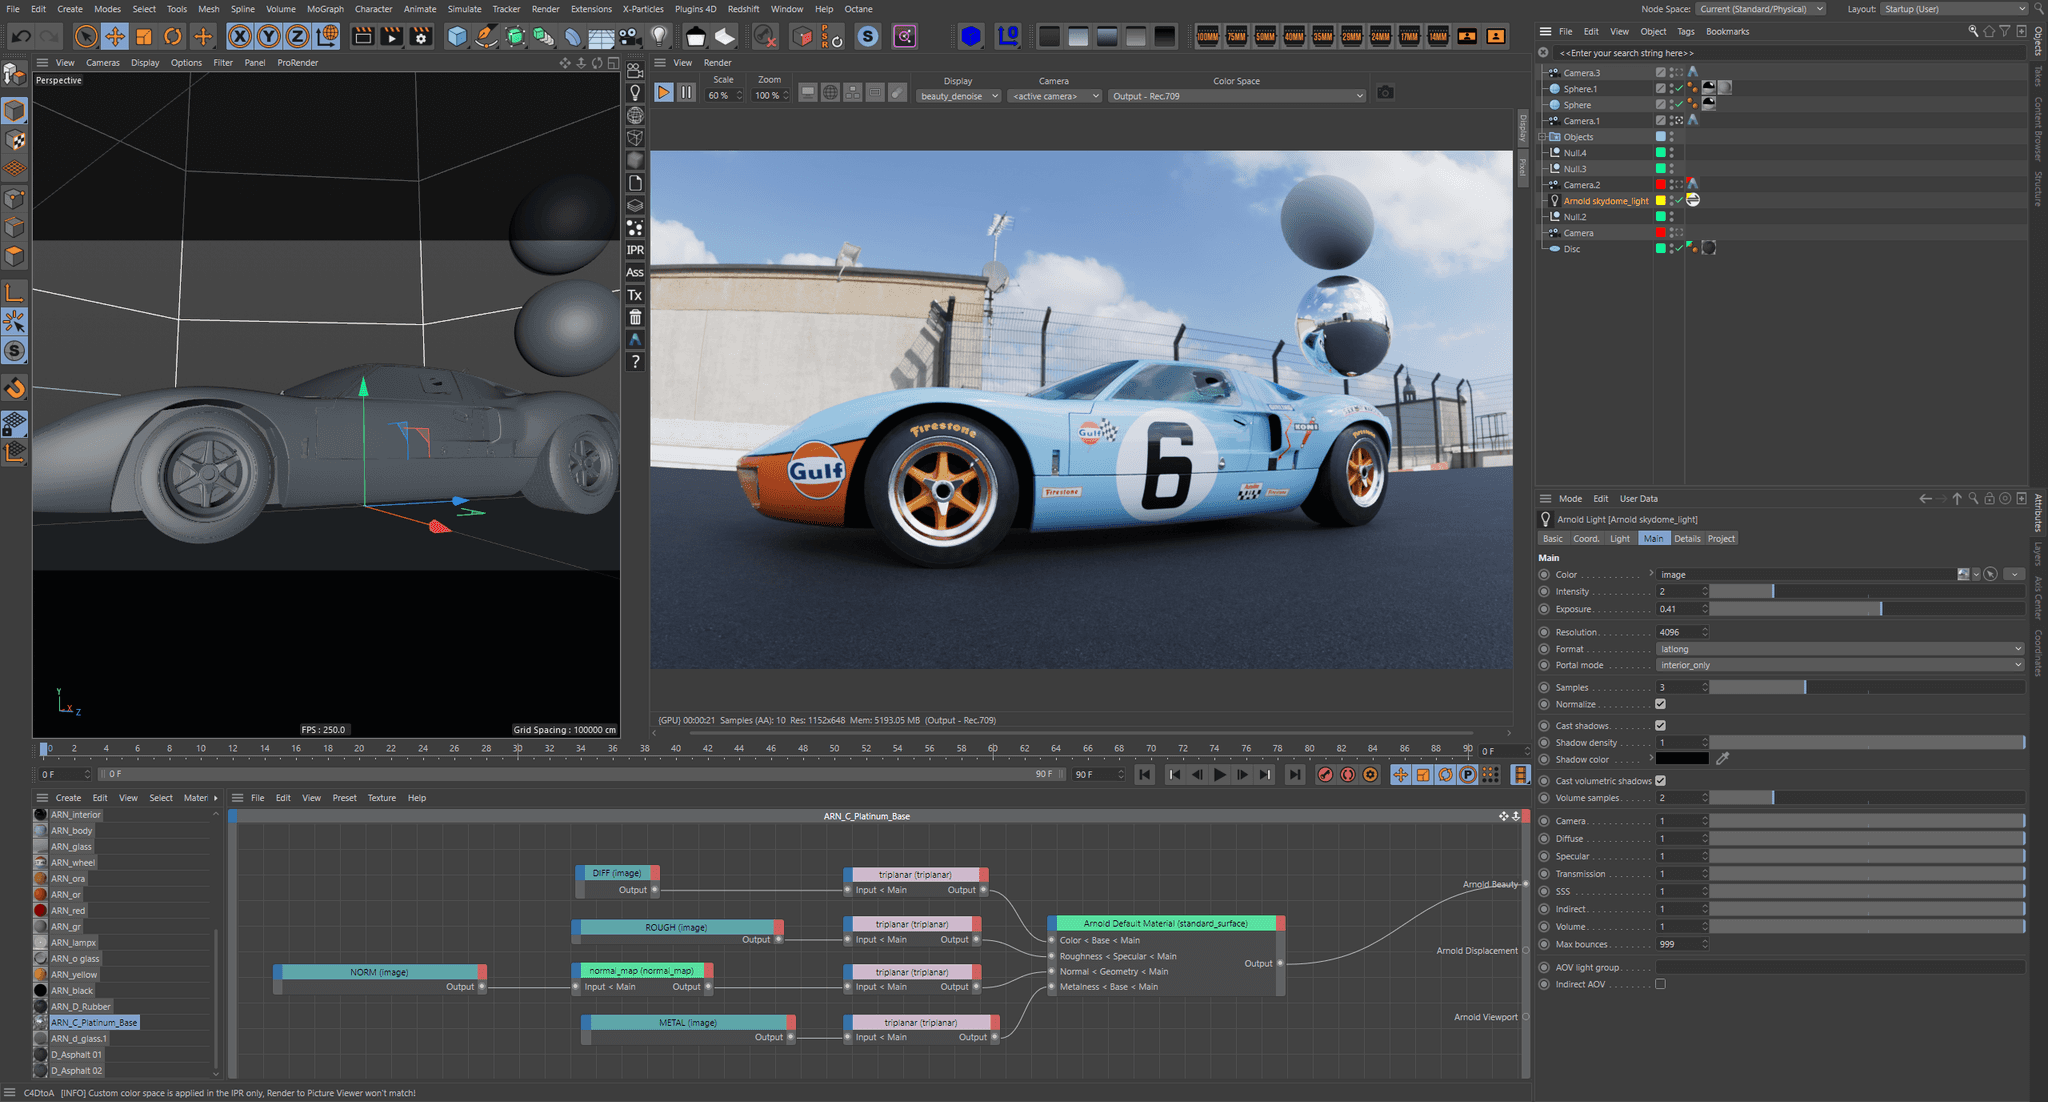Image resolution: width=2048 pixels, height=1102 pixels.
Task: Lock the Y axis in the toolbar
Action: pos(267,36)
